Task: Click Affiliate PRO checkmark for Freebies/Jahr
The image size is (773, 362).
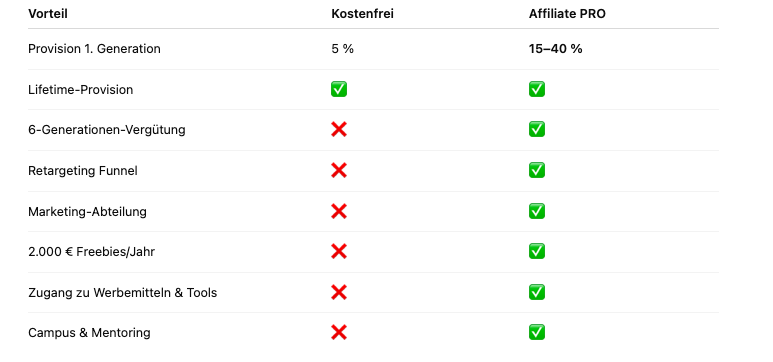Action: click(537, 252)
